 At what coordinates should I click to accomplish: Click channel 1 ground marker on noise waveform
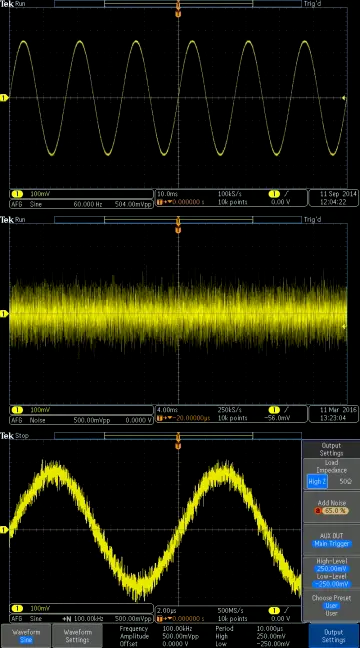4,314
